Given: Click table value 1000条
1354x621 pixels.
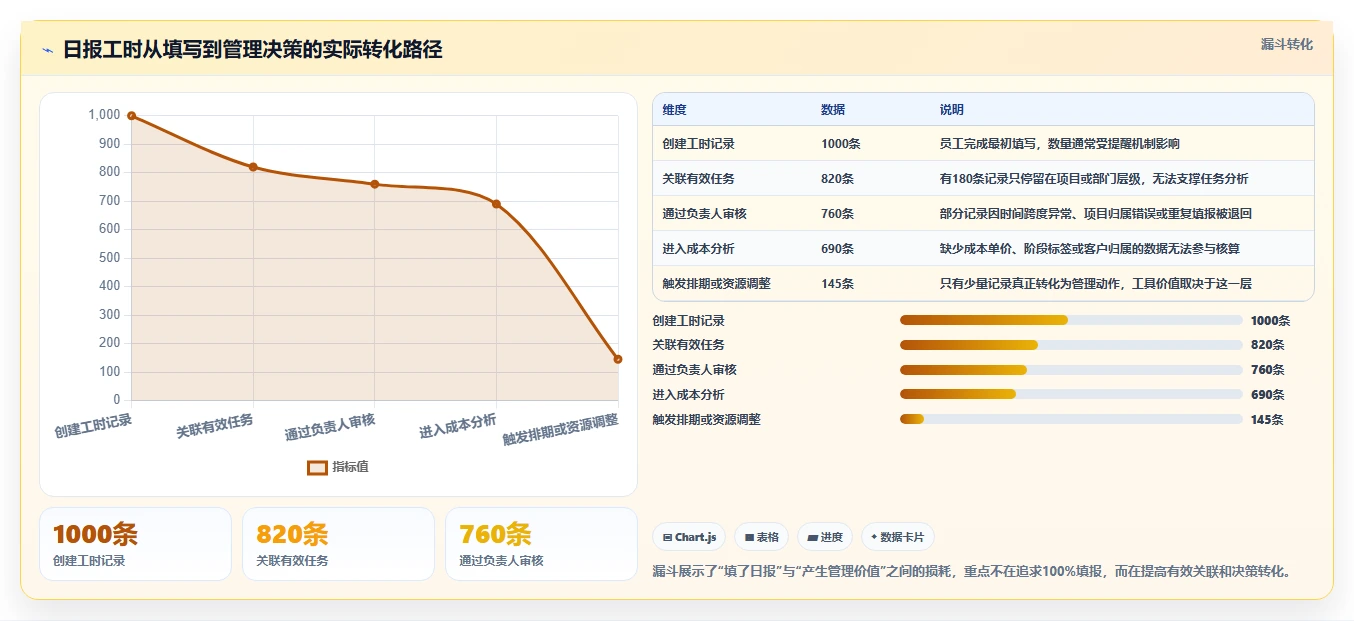Looking at the screenshot, I should 840,144.
